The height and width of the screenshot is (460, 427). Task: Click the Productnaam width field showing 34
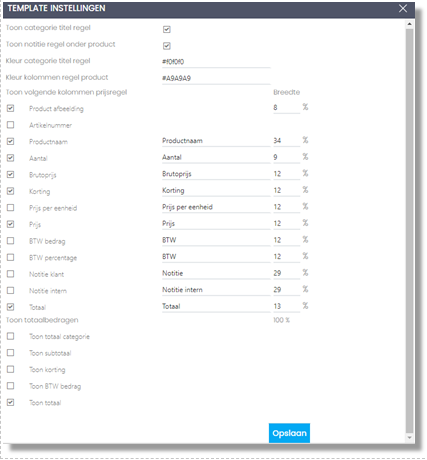pos(286,141)
